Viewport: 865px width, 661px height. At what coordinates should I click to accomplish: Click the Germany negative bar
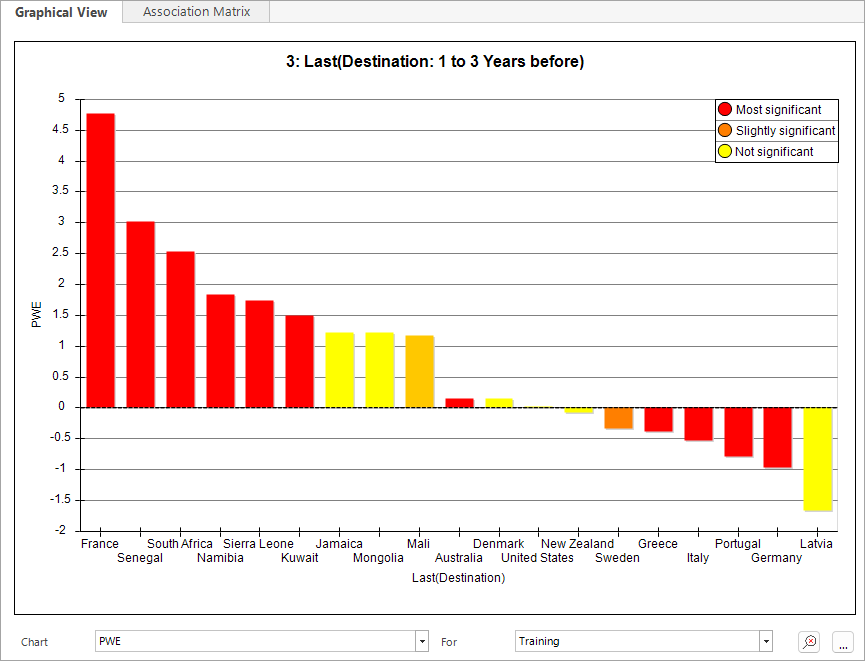(x=777, y=438)
